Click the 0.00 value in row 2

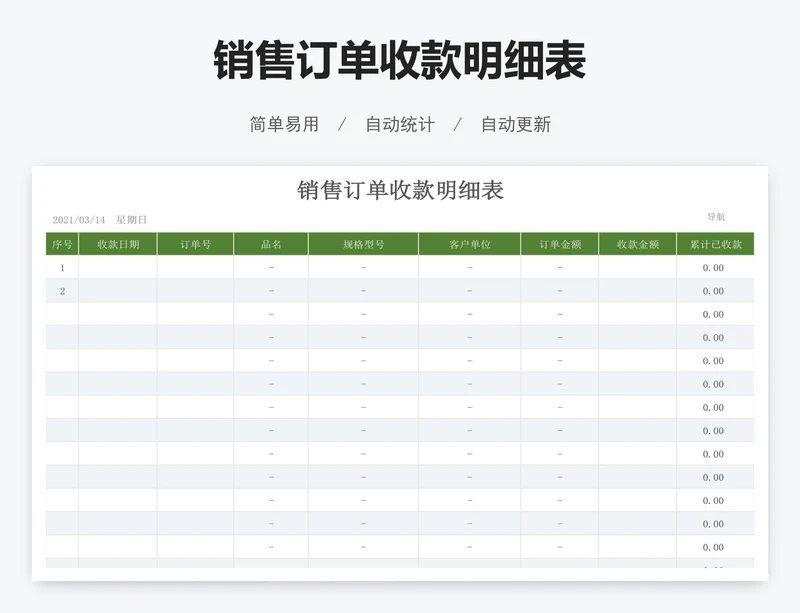click(713, 291)
